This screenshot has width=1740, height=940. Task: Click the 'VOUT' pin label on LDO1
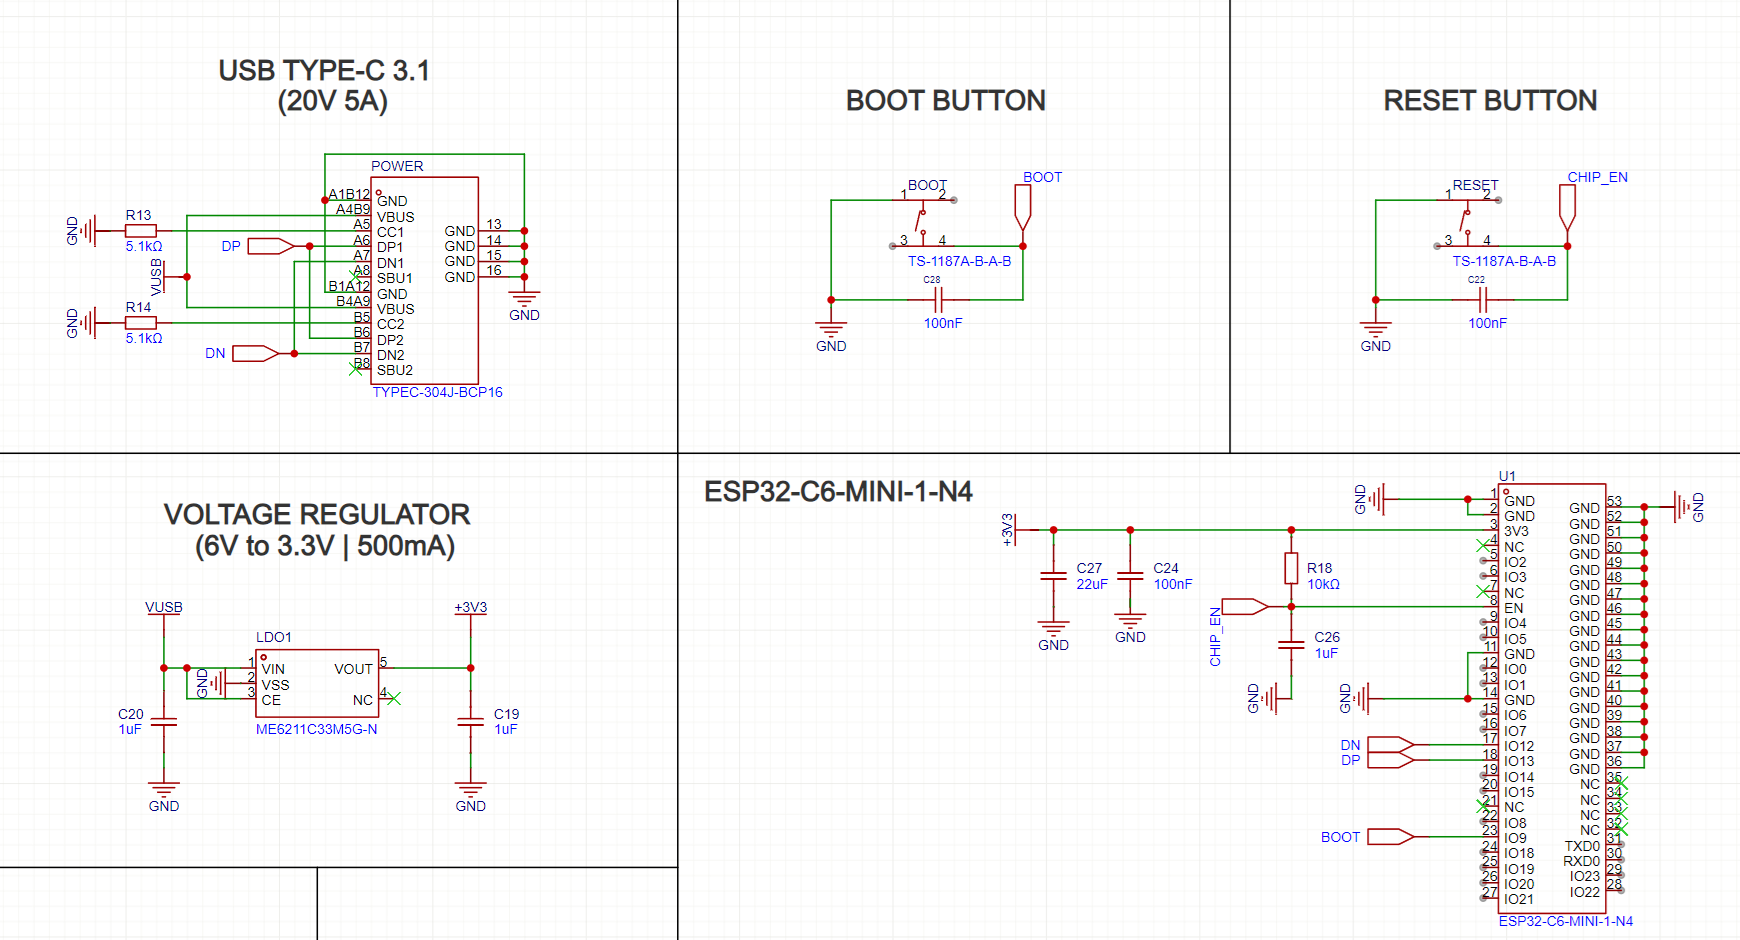(x=353, y=669)
